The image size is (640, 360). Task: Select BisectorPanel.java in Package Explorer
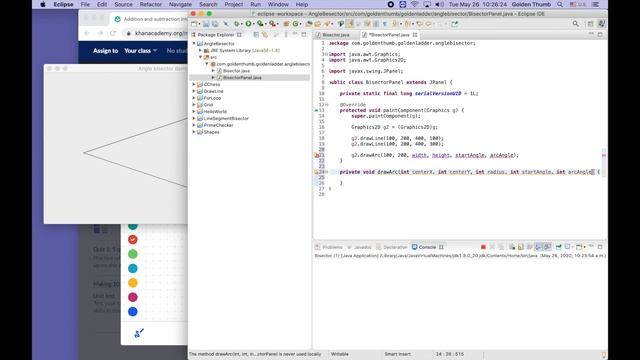pos(242,78)
